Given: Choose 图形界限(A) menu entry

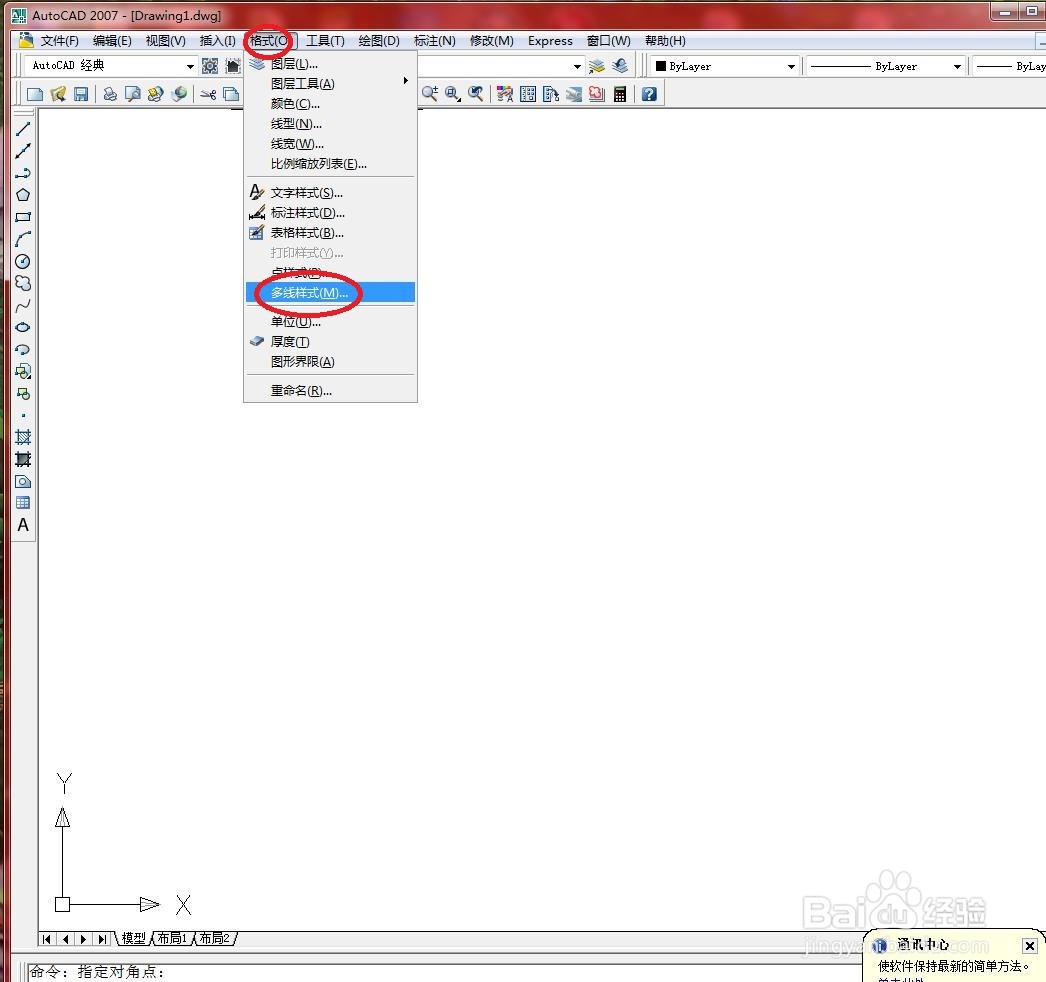Looking at the screenshot, I should pyautogui.click(x=330, y=362).
